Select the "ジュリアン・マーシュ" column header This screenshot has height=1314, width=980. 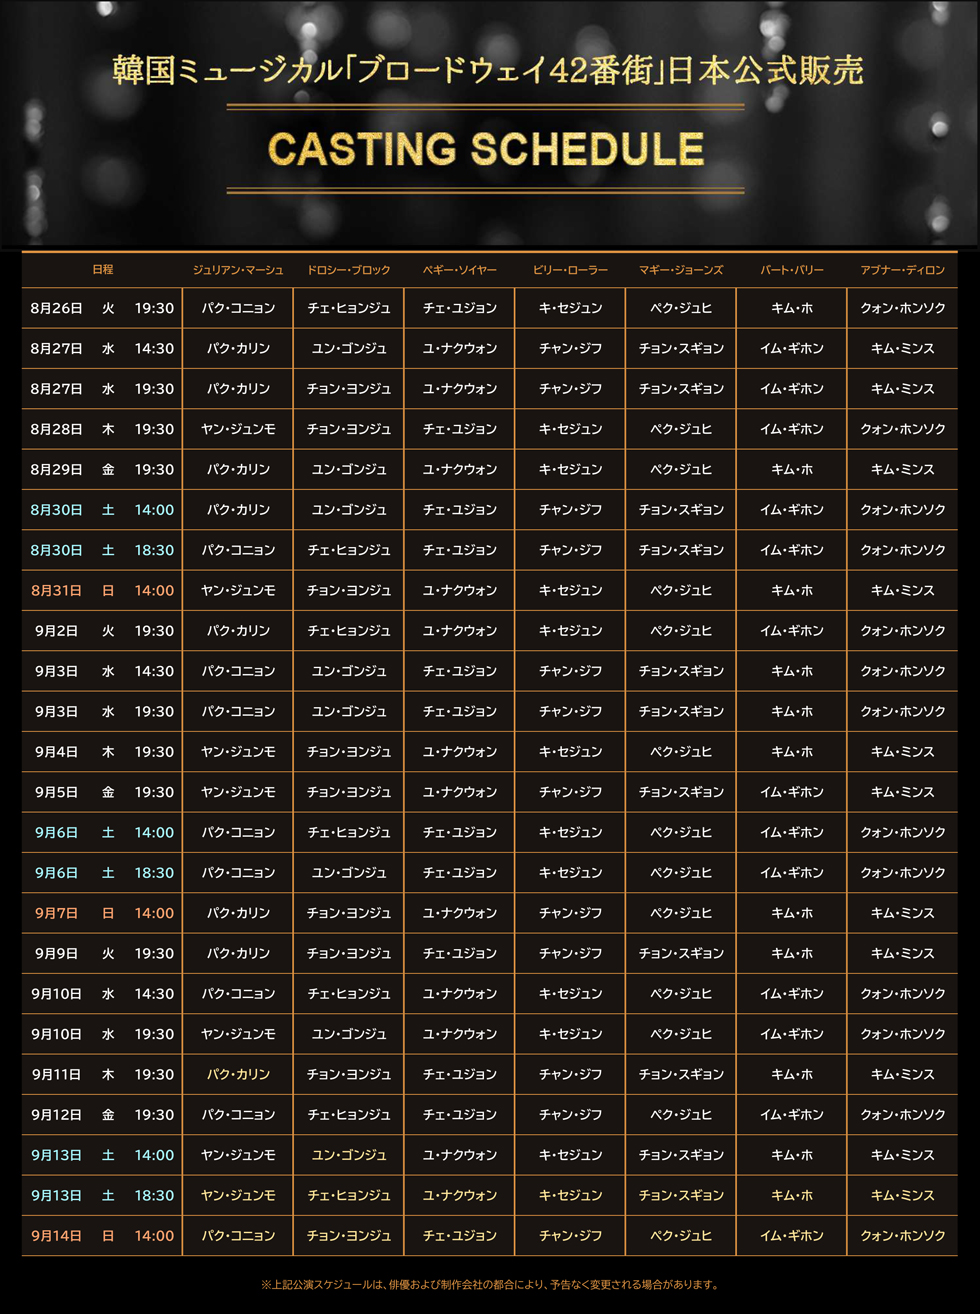pos(238,270)
